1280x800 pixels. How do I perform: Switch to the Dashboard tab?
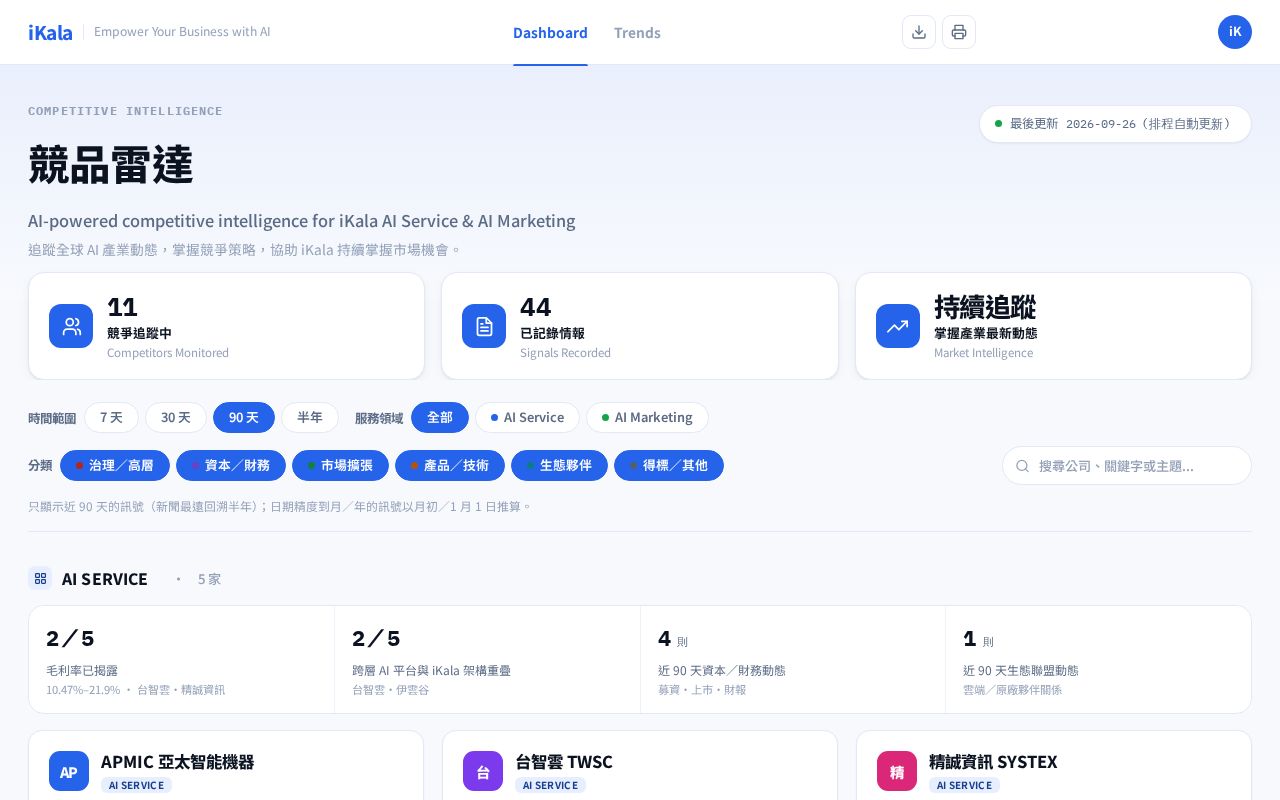click(x=550, y=32)
